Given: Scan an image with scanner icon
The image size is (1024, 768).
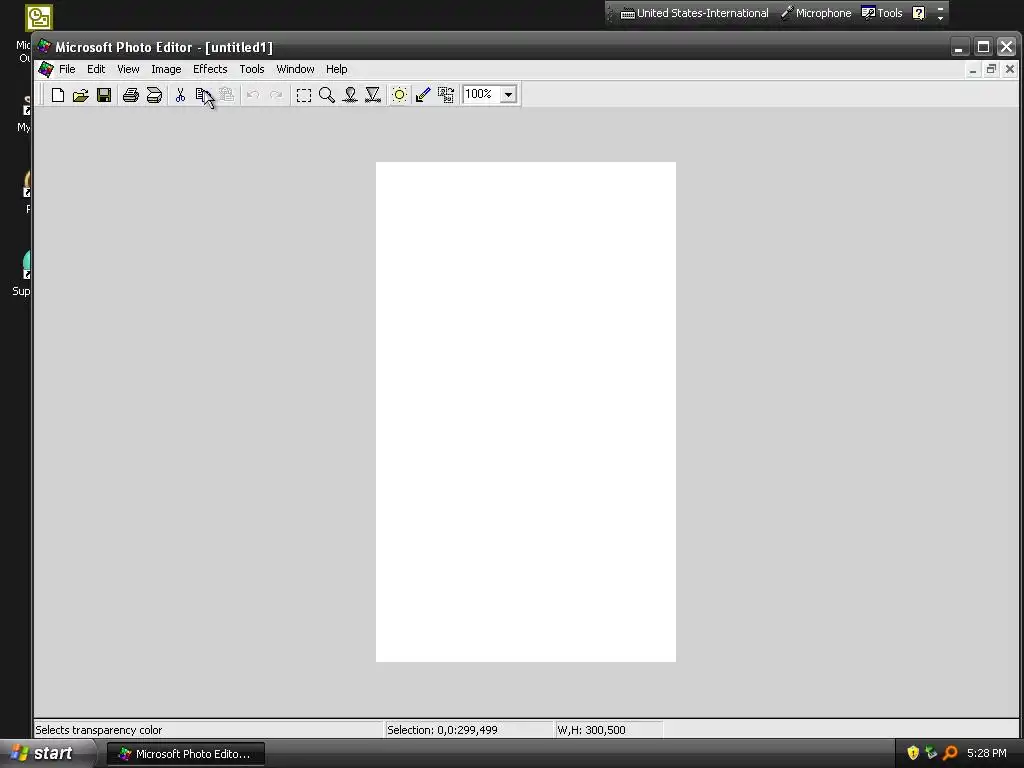Looking at the screenshot, I should pos(154,95).
